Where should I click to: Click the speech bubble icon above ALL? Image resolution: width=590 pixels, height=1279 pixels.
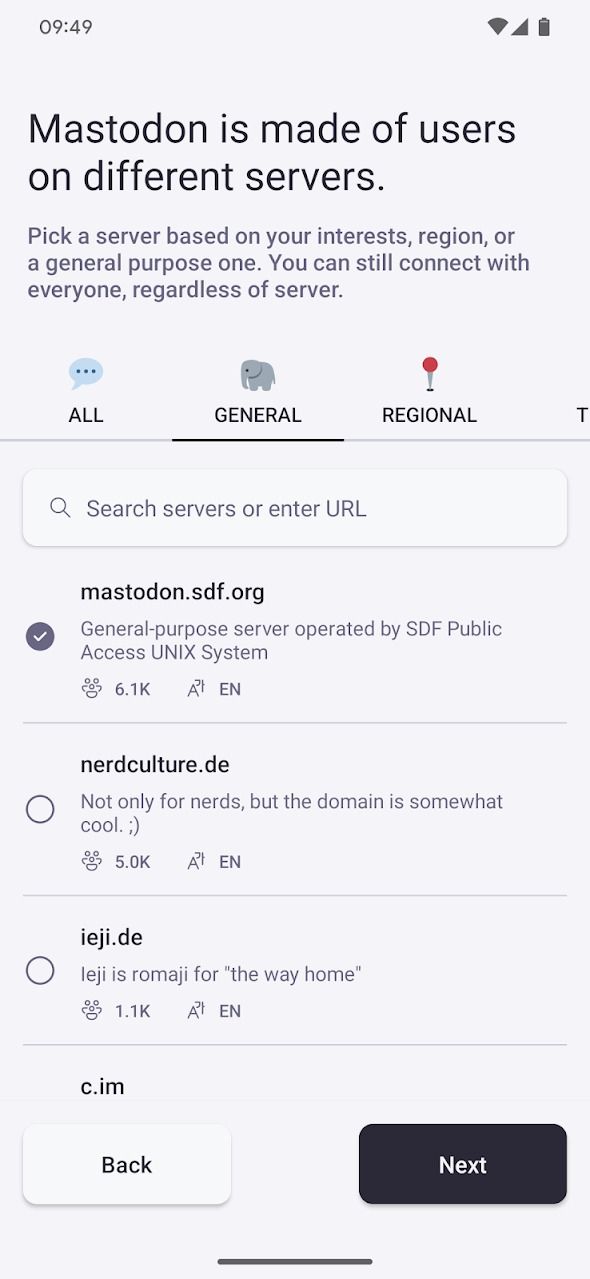pyautogui.click(x=86, y=371)
